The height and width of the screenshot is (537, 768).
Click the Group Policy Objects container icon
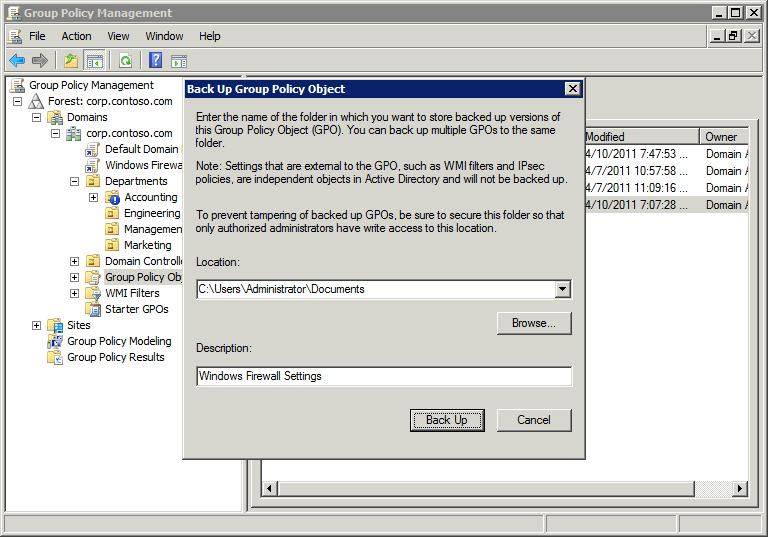(x=93, y=277)
